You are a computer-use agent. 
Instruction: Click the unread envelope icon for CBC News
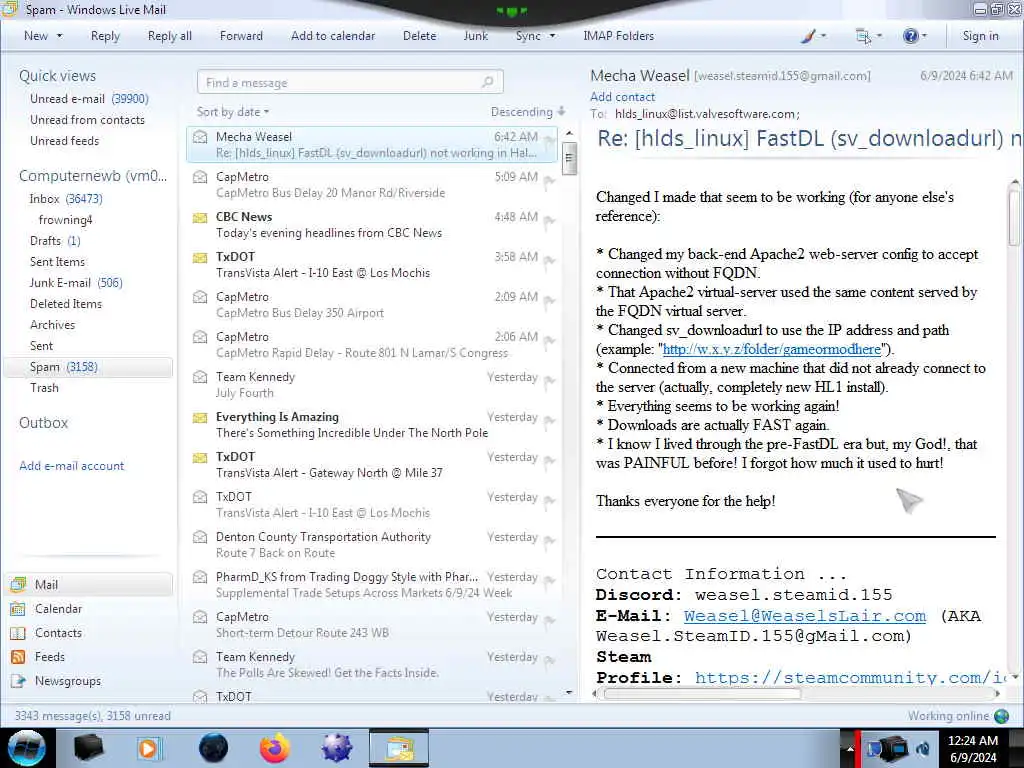tap(200, 217)
